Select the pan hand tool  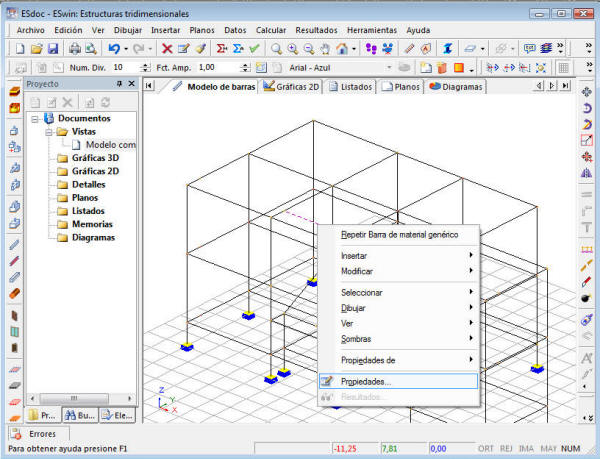click(x=325, y=49)
